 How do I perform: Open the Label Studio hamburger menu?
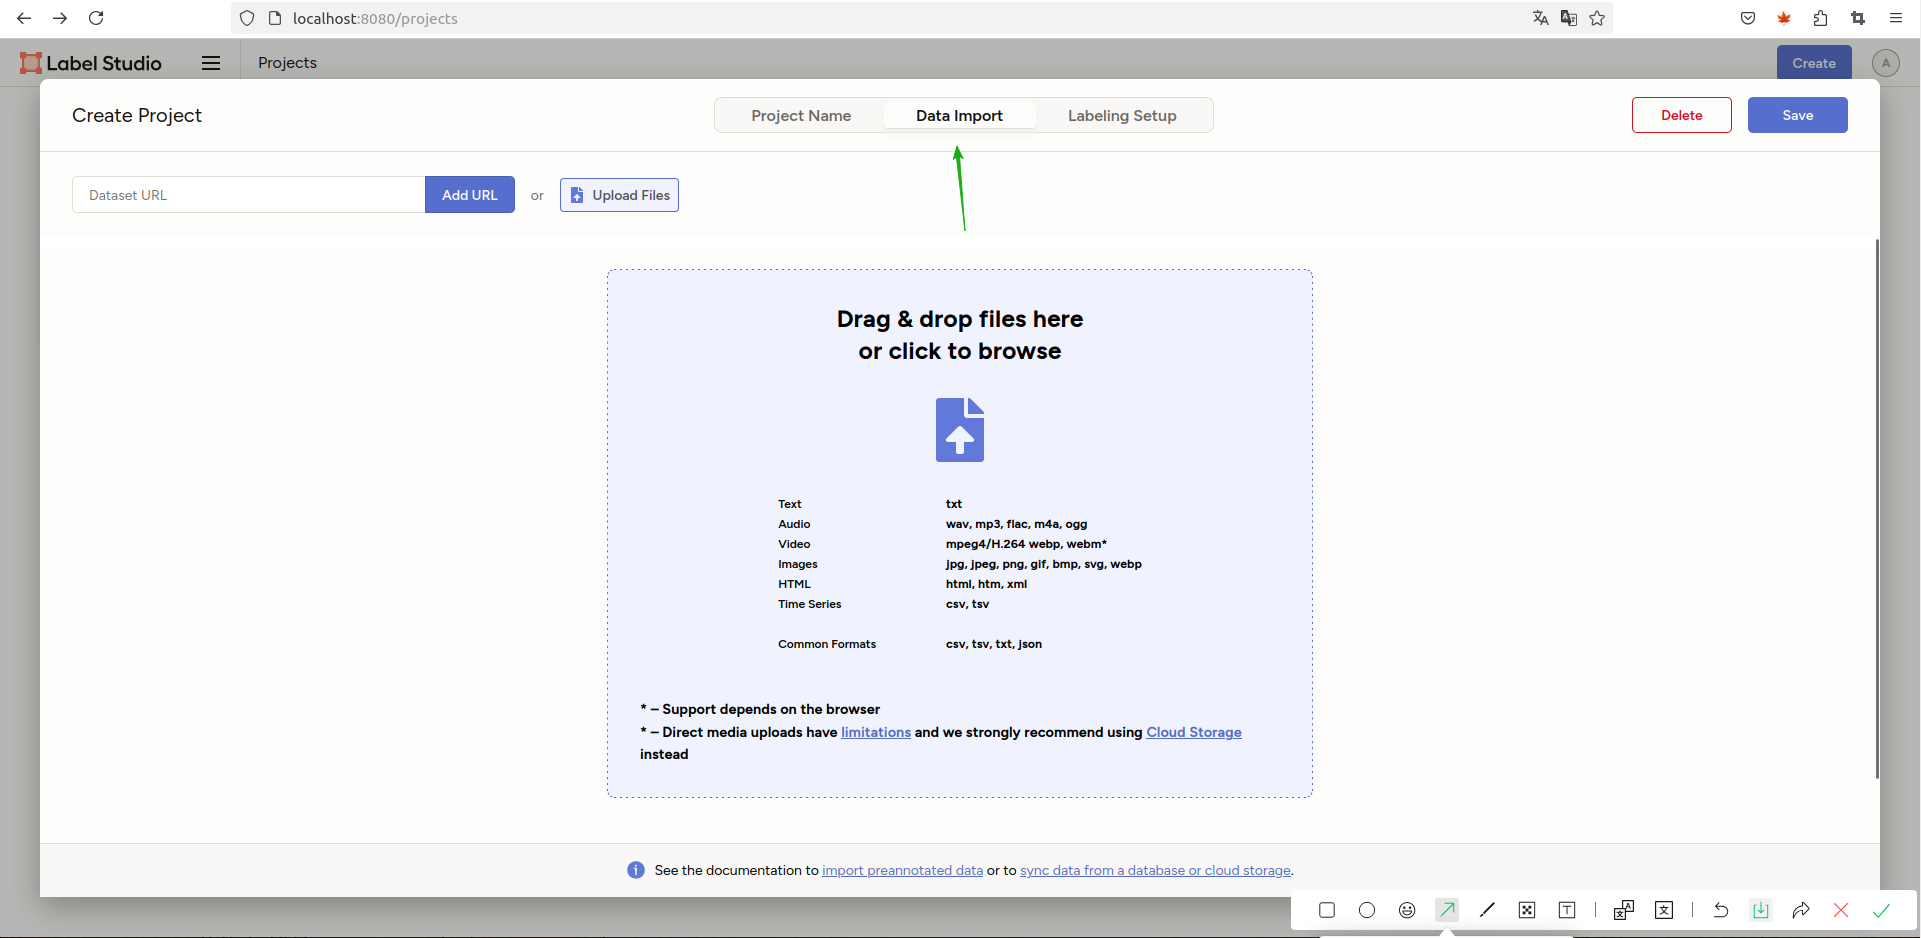210,63
